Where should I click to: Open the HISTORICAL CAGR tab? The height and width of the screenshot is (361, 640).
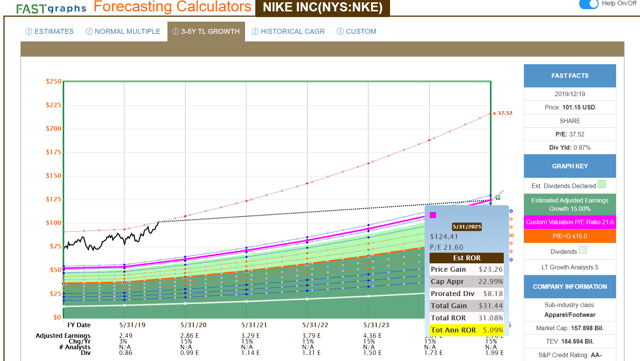pyautogui.click(x=293, y=31)
